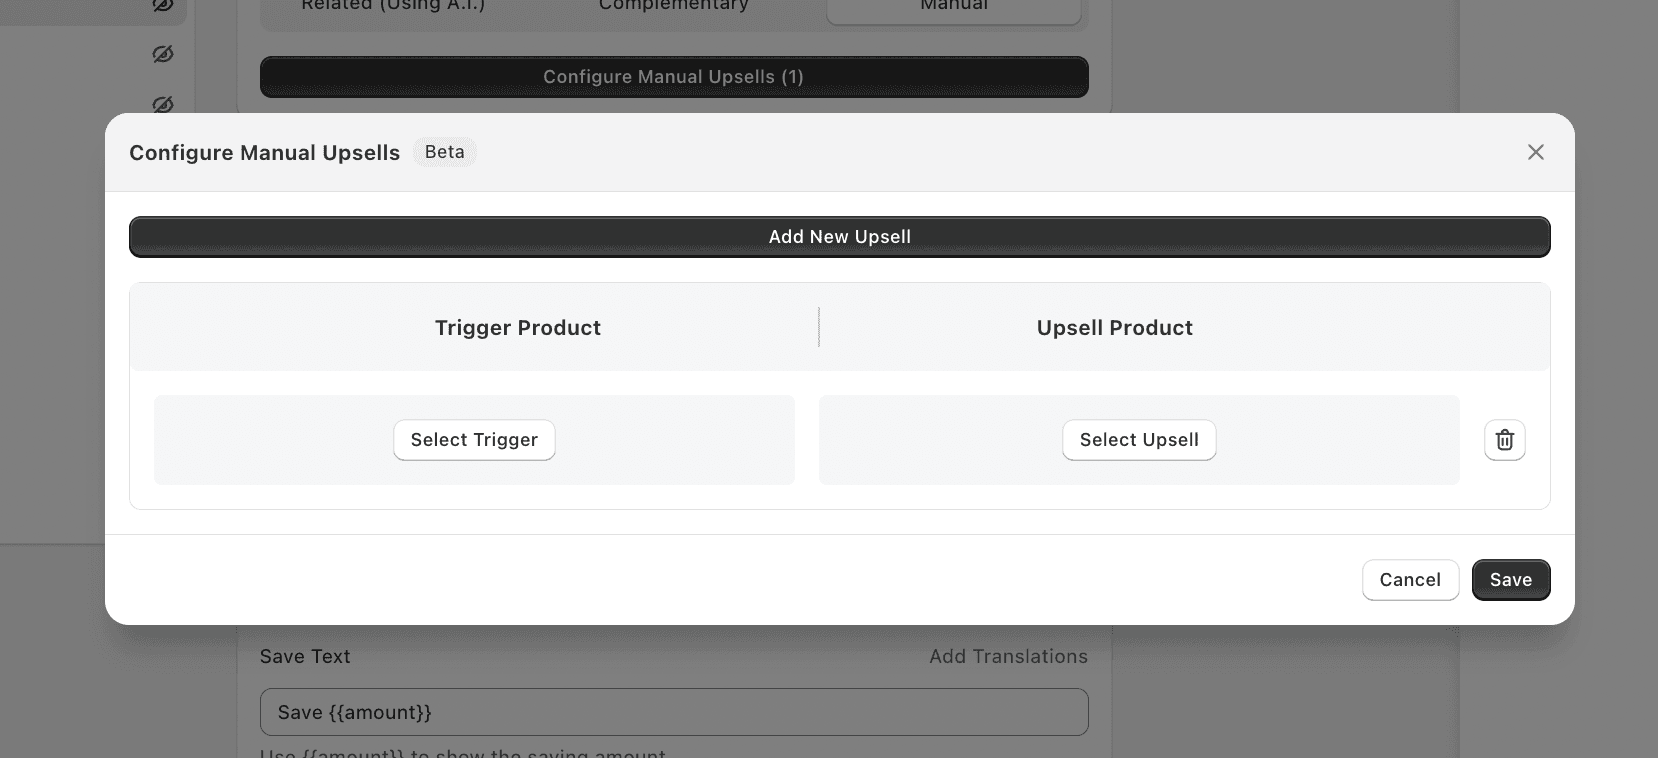Screen dimensions: 1658x758
Task: Pick a product using Select Upsell
Action: (1139, 440)
